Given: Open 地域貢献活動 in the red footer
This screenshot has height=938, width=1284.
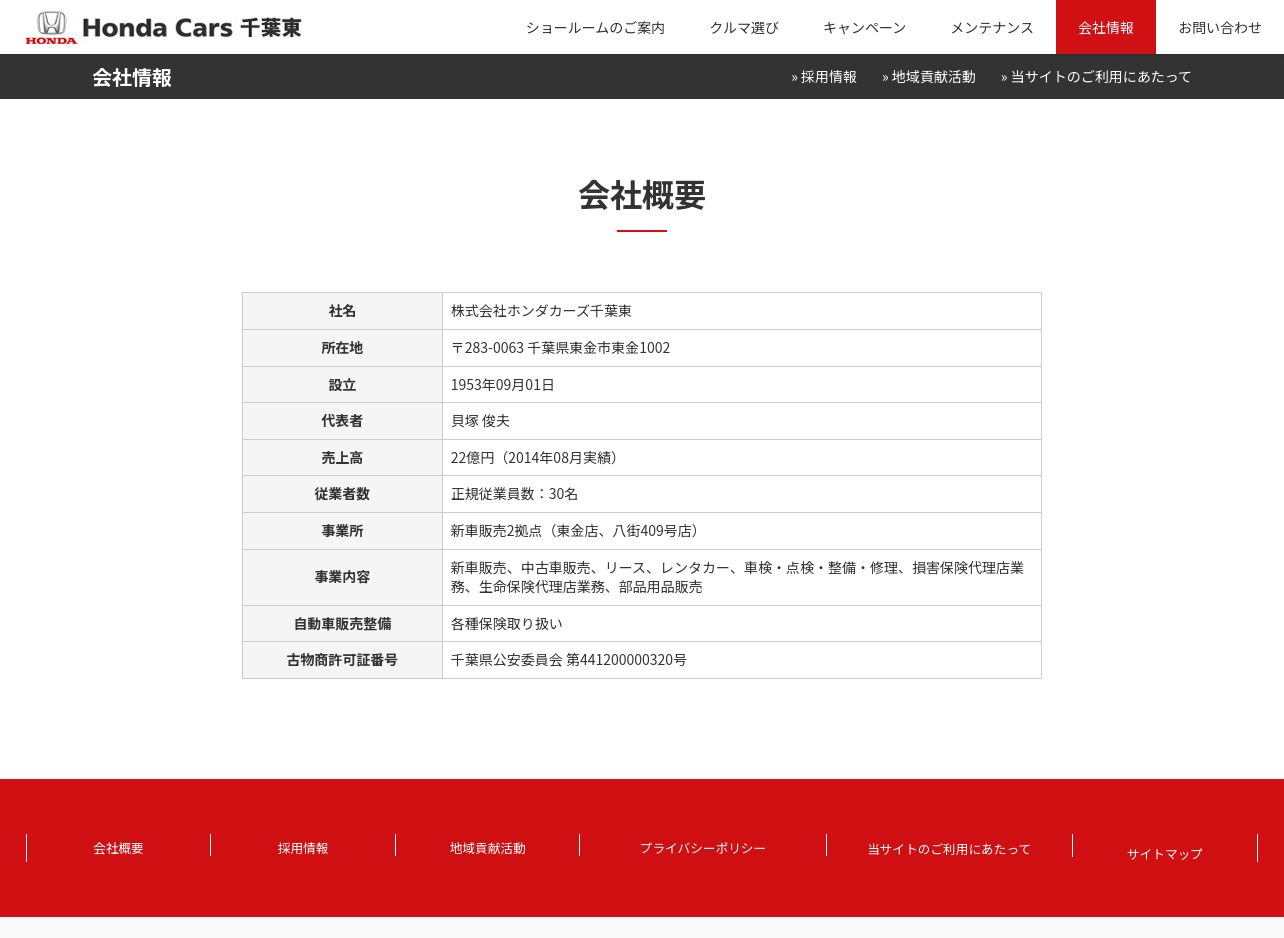Looking at the screenshot, I should click(487, 848).
